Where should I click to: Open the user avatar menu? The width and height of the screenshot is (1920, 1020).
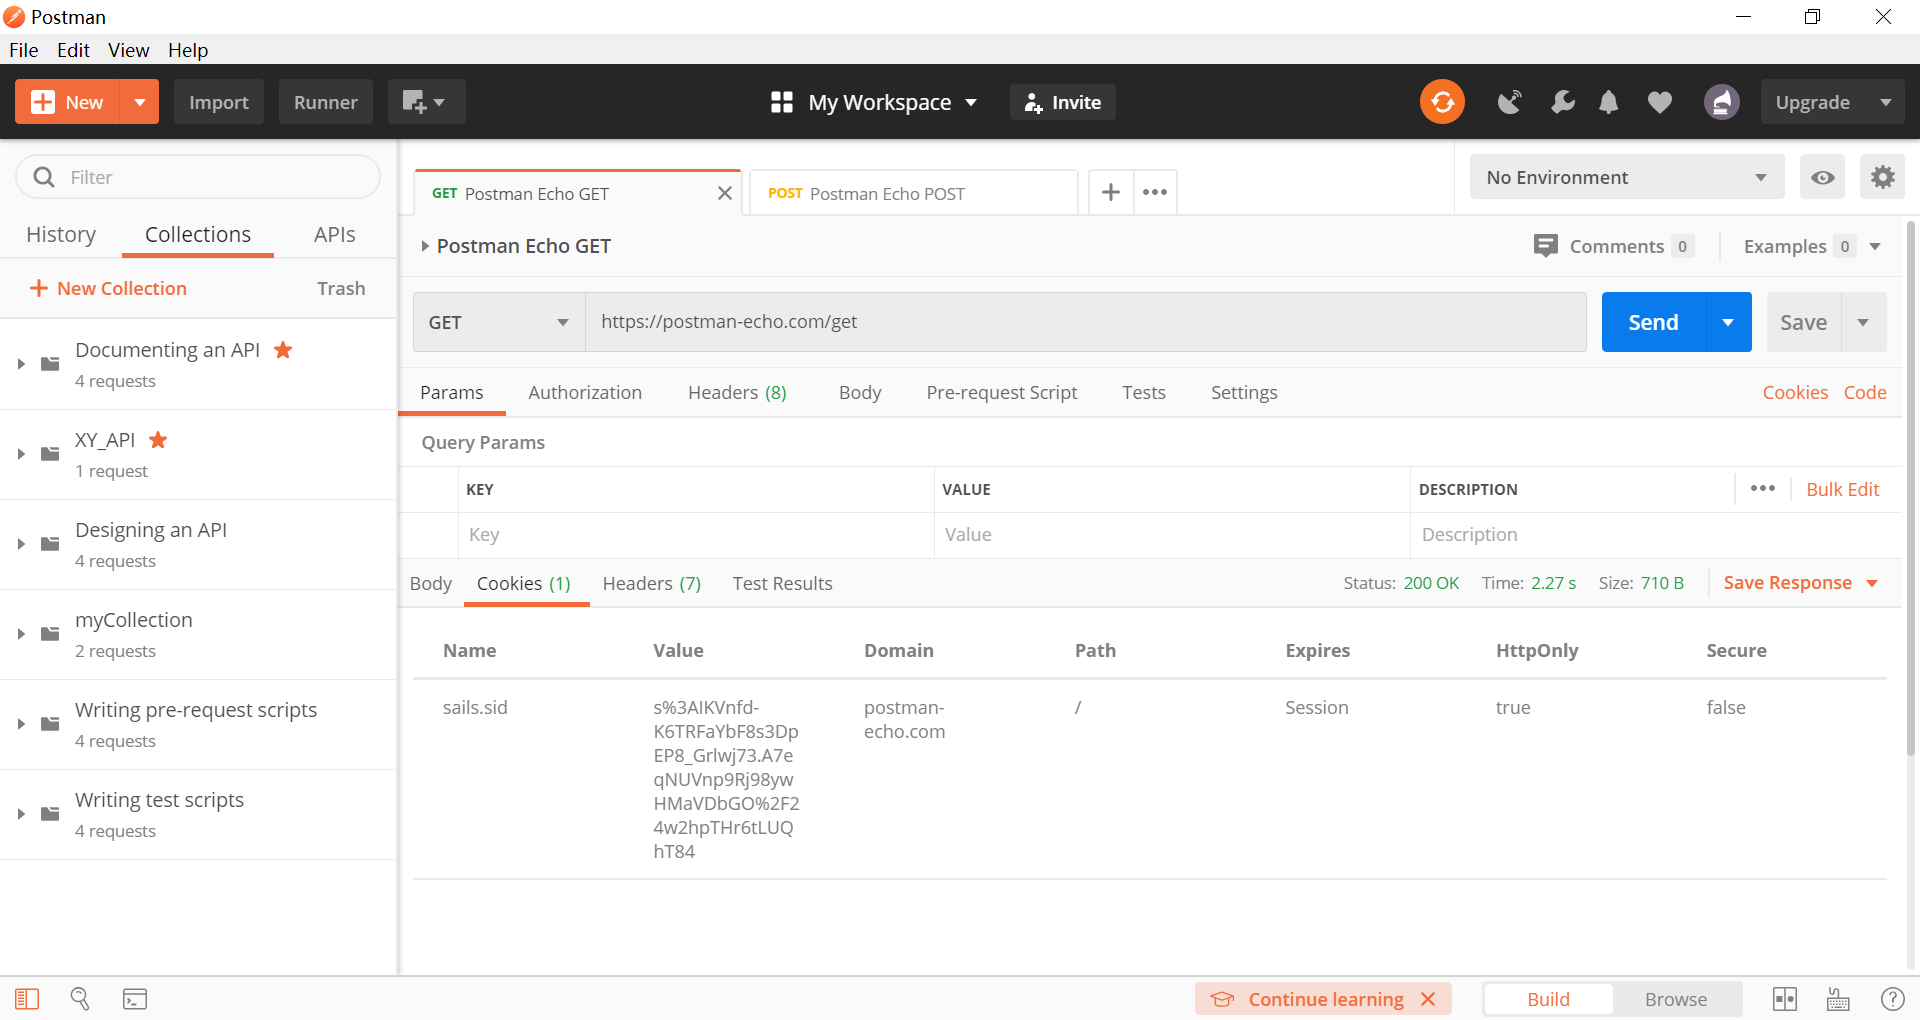(1721, 102)
